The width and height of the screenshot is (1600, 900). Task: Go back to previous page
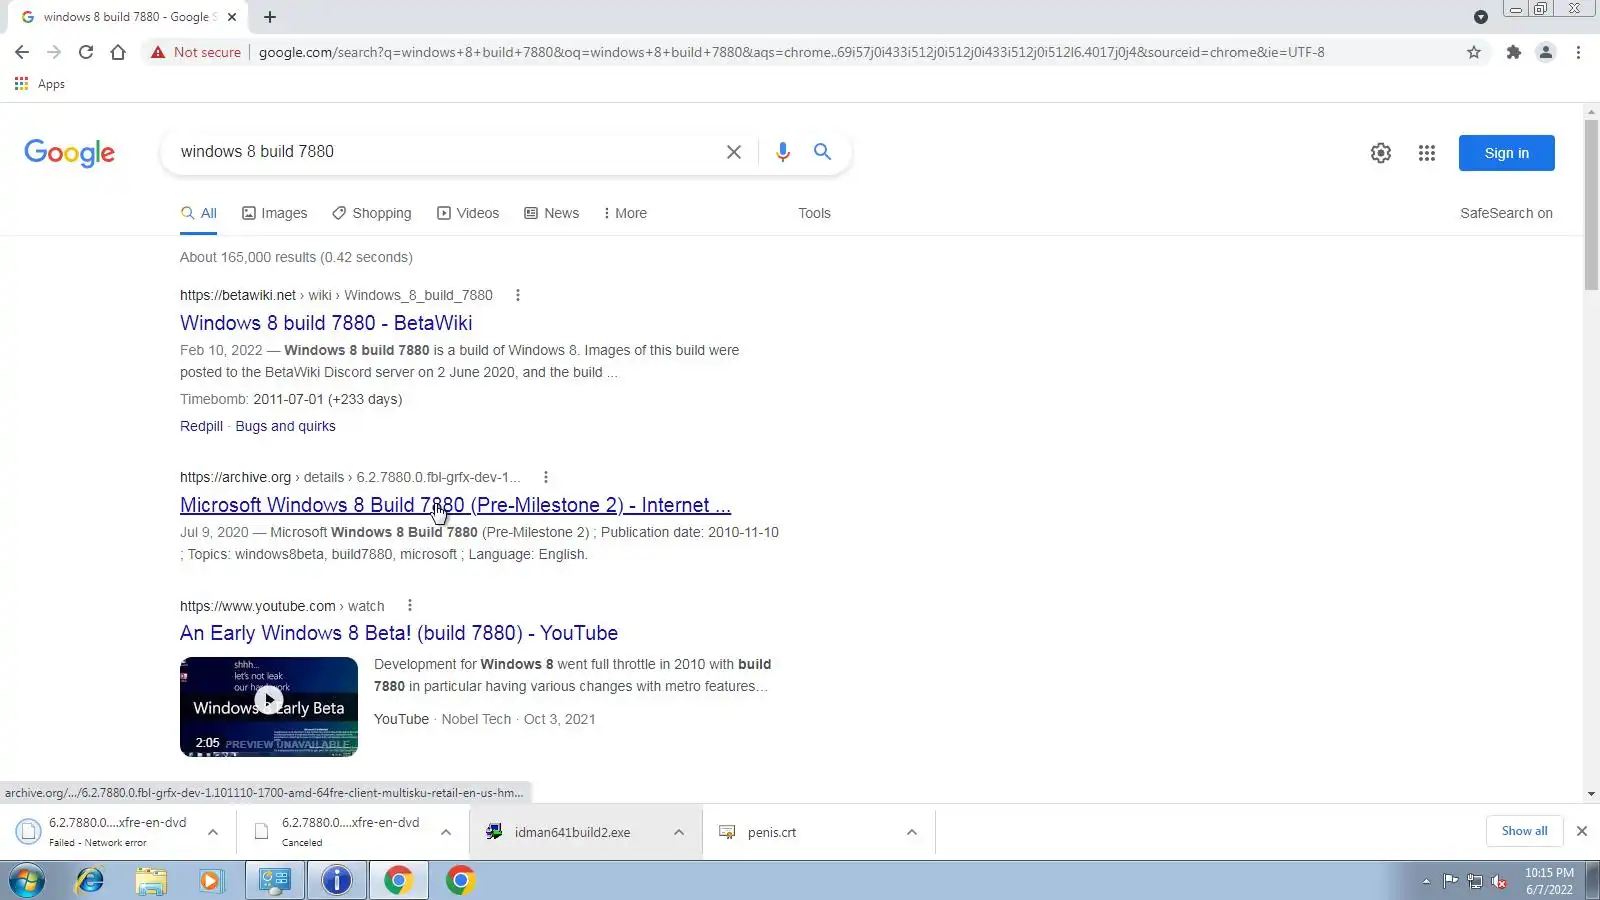pyautogui.click(x=22, y=52)
